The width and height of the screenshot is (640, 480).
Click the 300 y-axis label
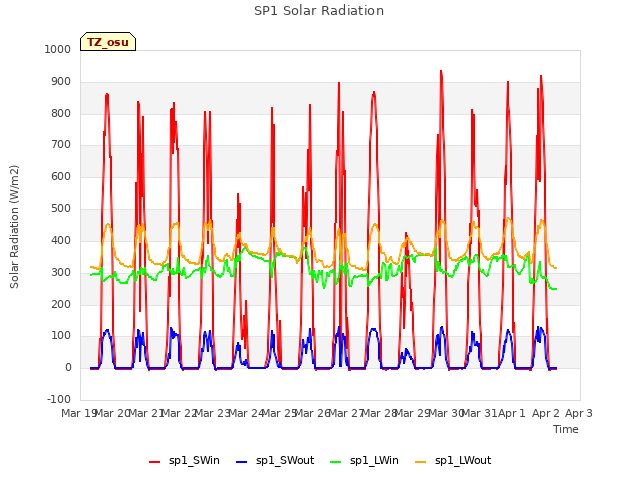(61, 272)
